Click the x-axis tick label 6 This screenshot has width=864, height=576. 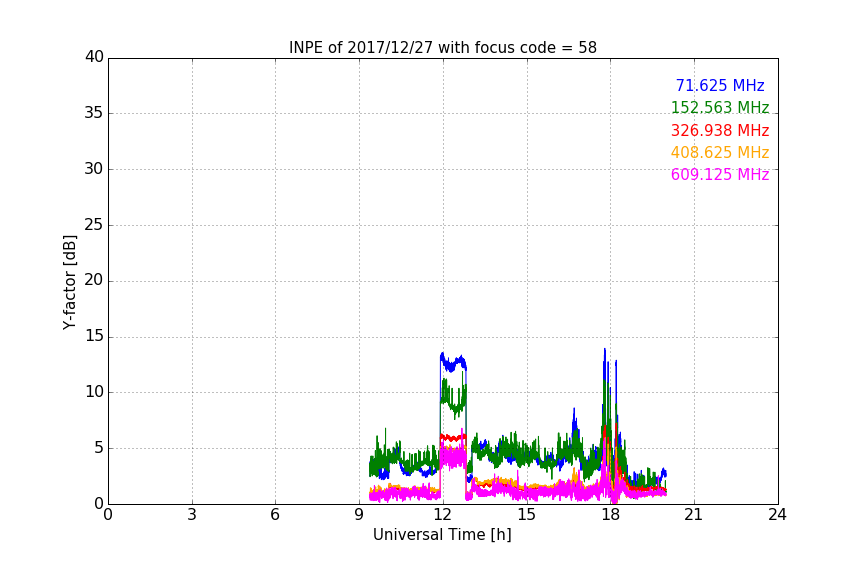click(x=275, y=515)
